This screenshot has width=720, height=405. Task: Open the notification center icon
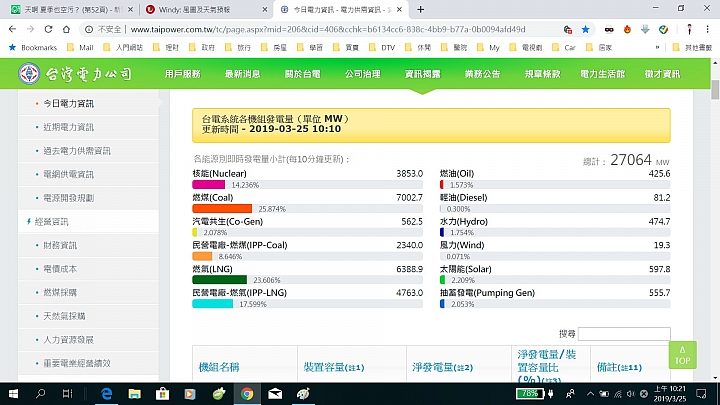pyautogui.click(x=701, y=394)
